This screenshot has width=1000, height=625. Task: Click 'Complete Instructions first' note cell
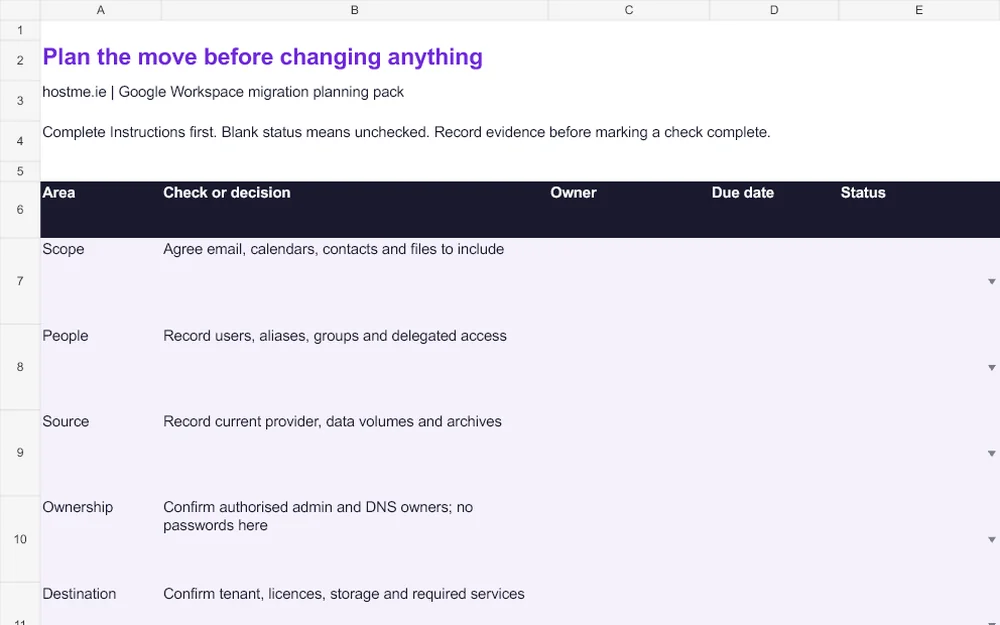(x=406, y=132)
